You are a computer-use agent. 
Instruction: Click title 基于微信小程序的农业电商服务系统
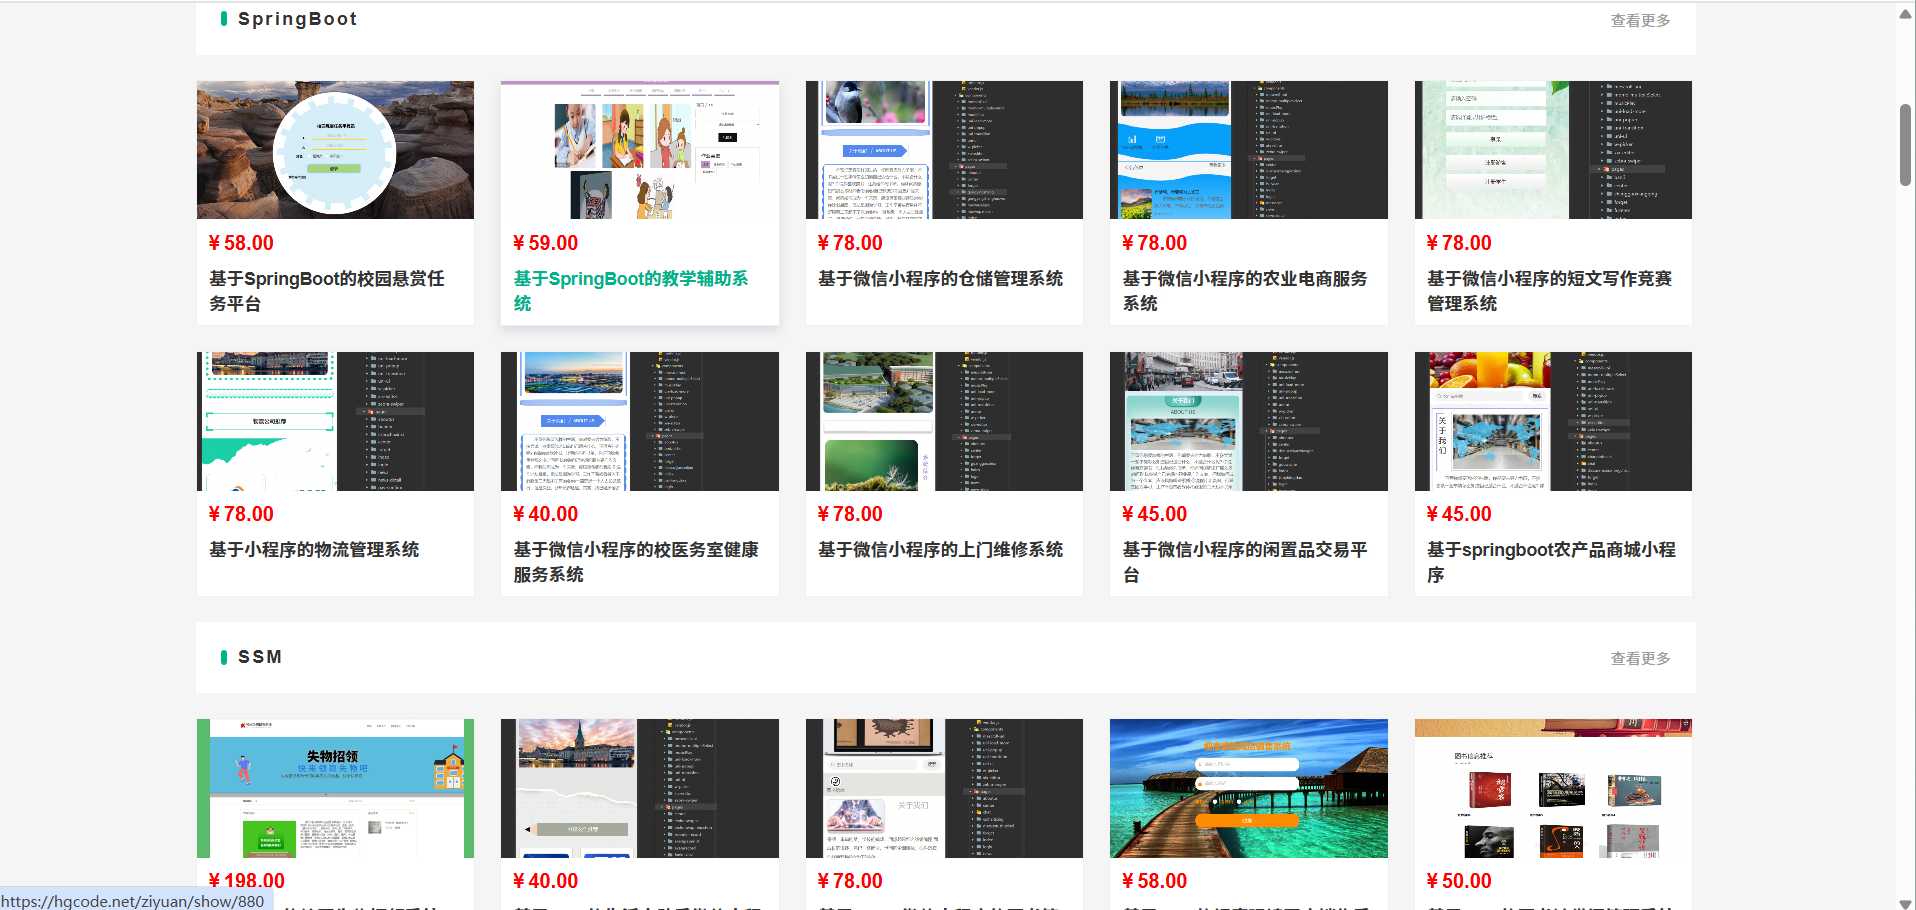coord(1245,291)
